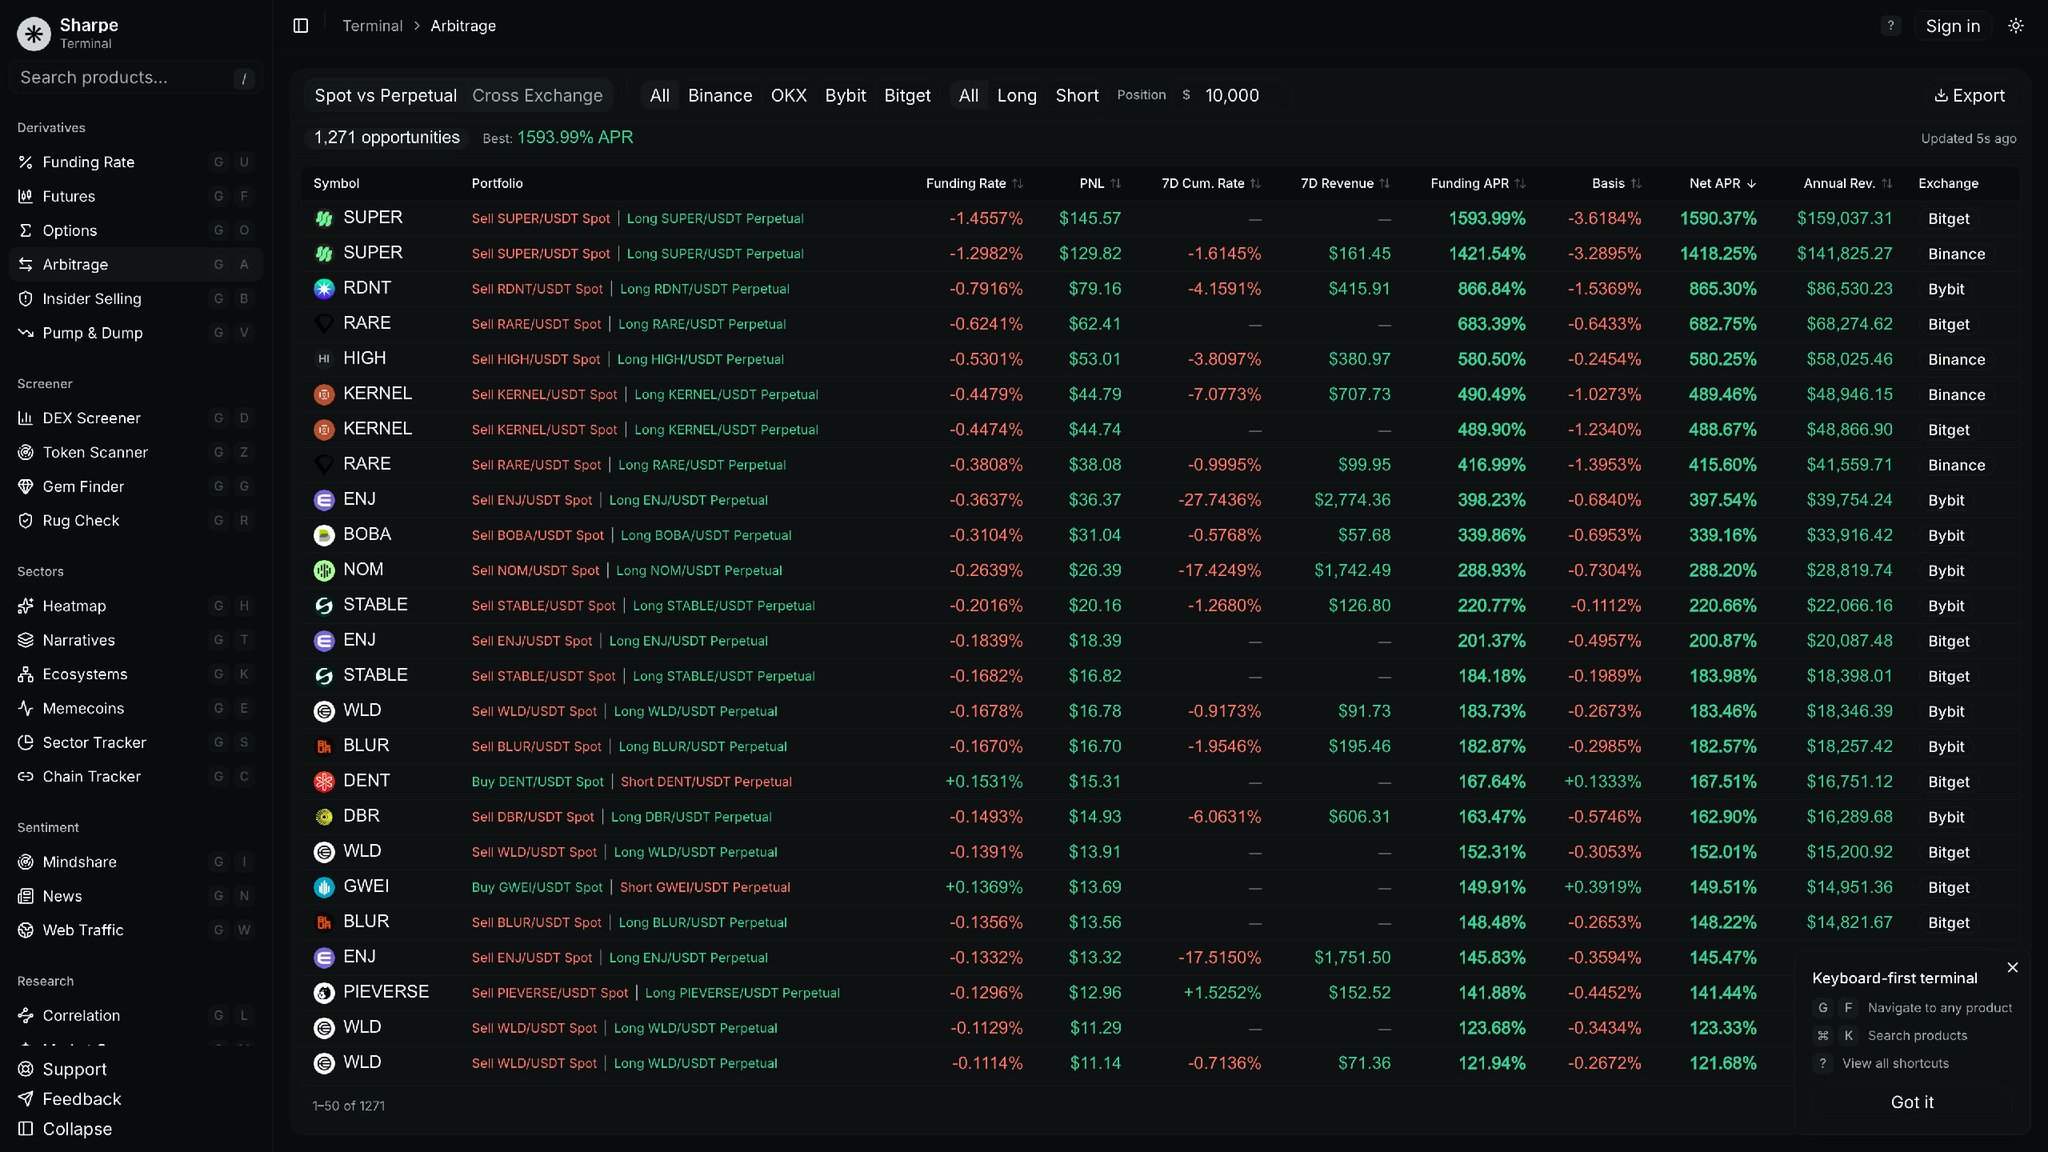Open Mindshare sentiment page
This screenshot has height=1152, width=2048.
tap(79, 862)
